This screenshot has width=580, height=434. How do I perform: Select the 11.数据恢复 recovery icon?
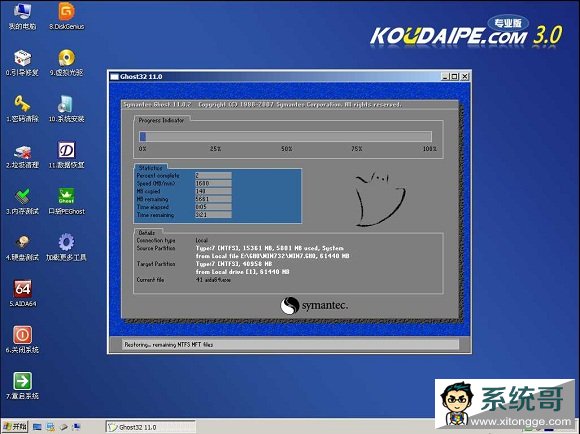click(67, 155)
